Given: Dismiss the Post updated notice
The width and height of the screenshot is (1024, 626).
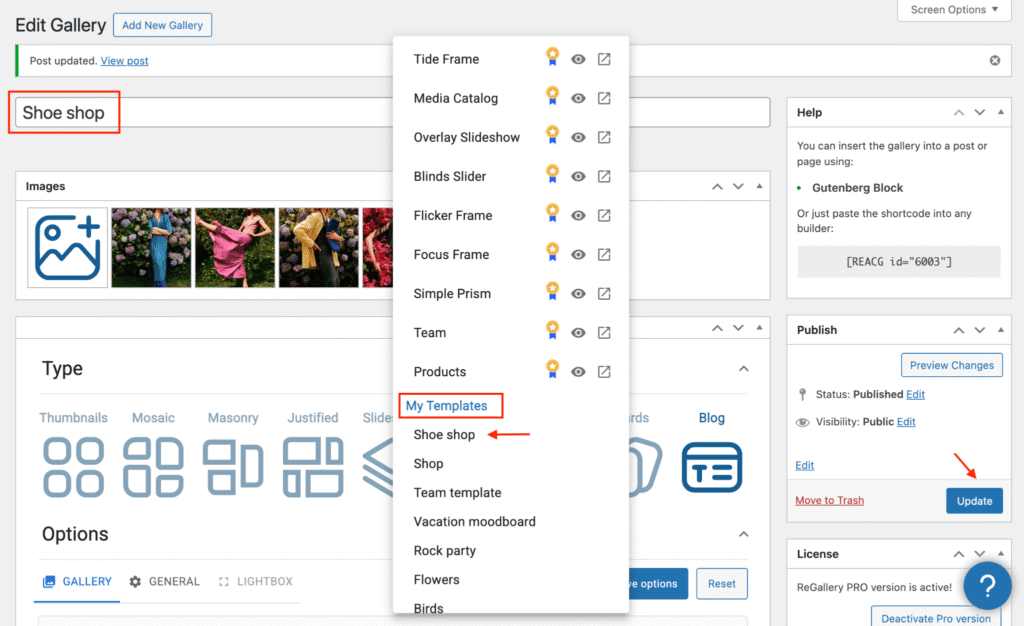Looking at the screenshot, I should point(994,61).
